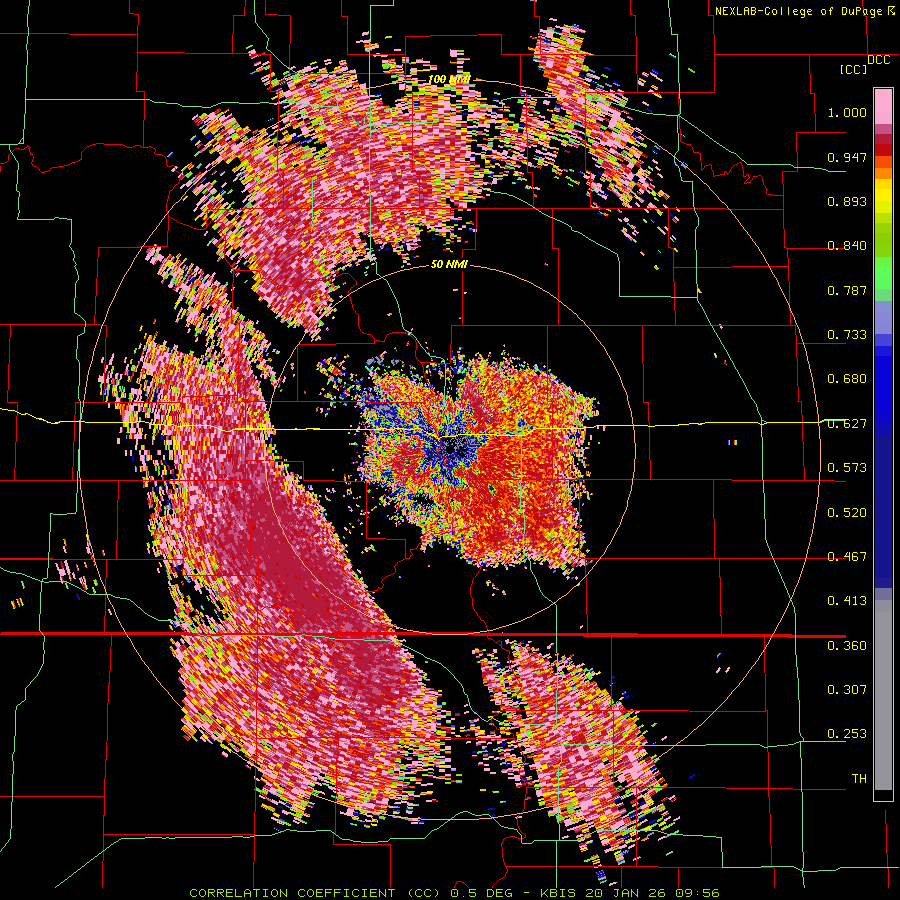The height and width of the screenshot is (900, 900).
Task: Pick the bright green swatch on color scale
Action: 883,273
